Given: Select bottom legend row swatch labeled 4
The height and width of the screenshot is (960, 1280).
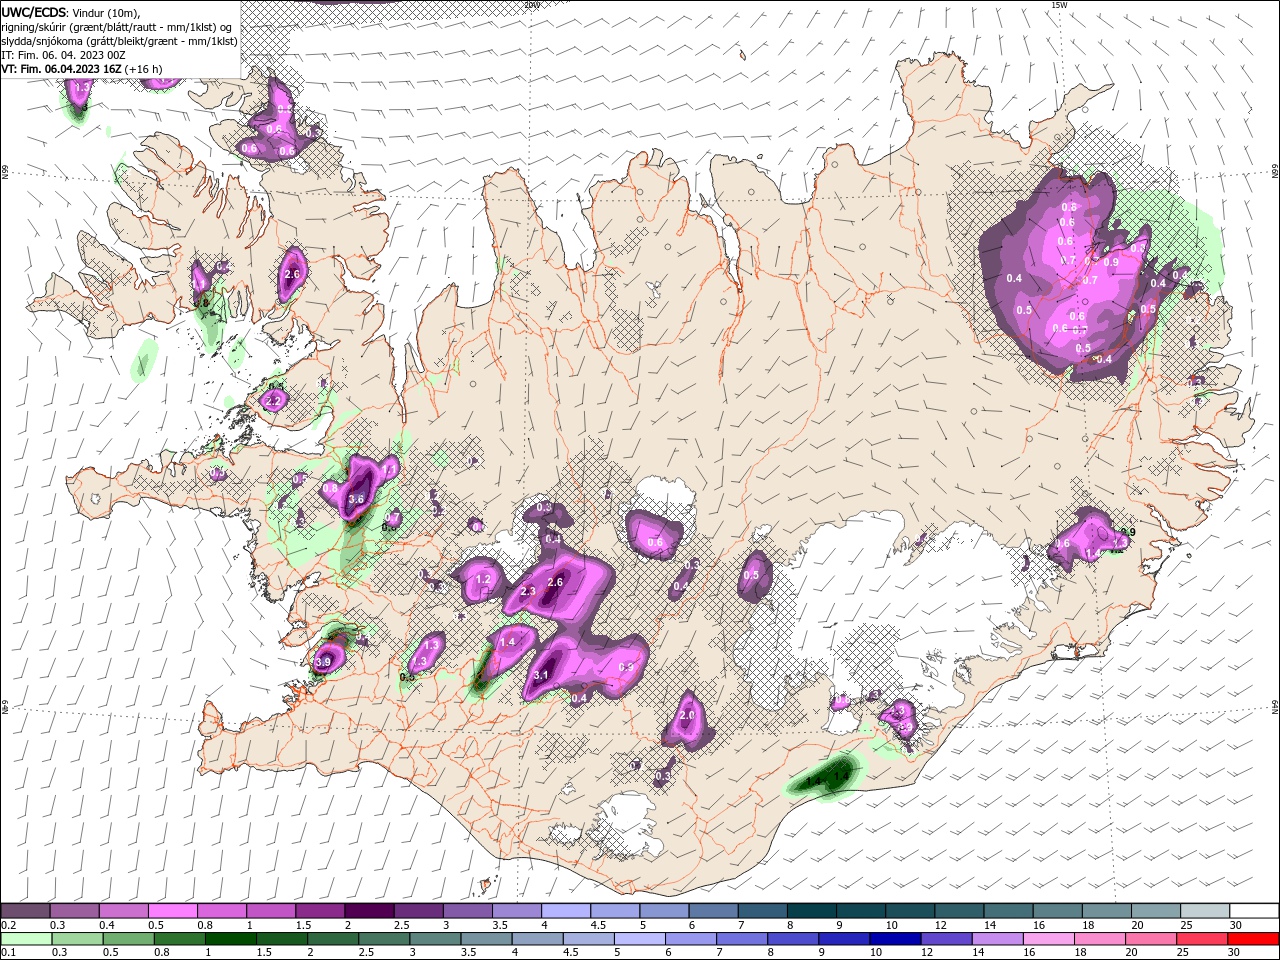Looking at the screenshot, I should [537, 939].
